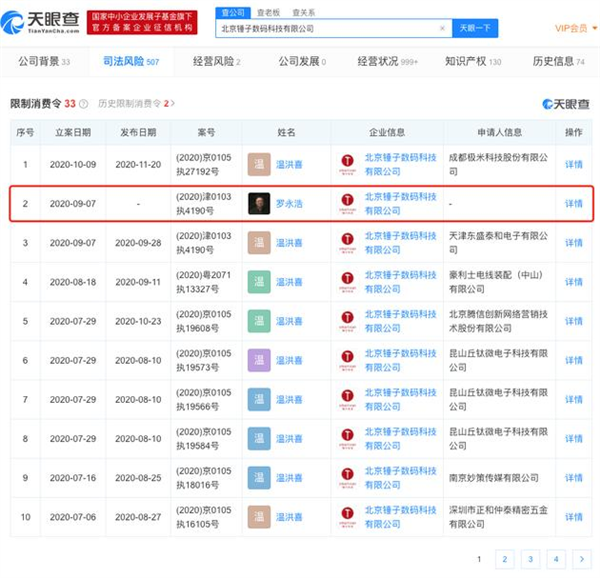The width and height of the screenshot is (600, 578).
Task: Select the 查老板 search mode tab
Action: tap(268, 13)
